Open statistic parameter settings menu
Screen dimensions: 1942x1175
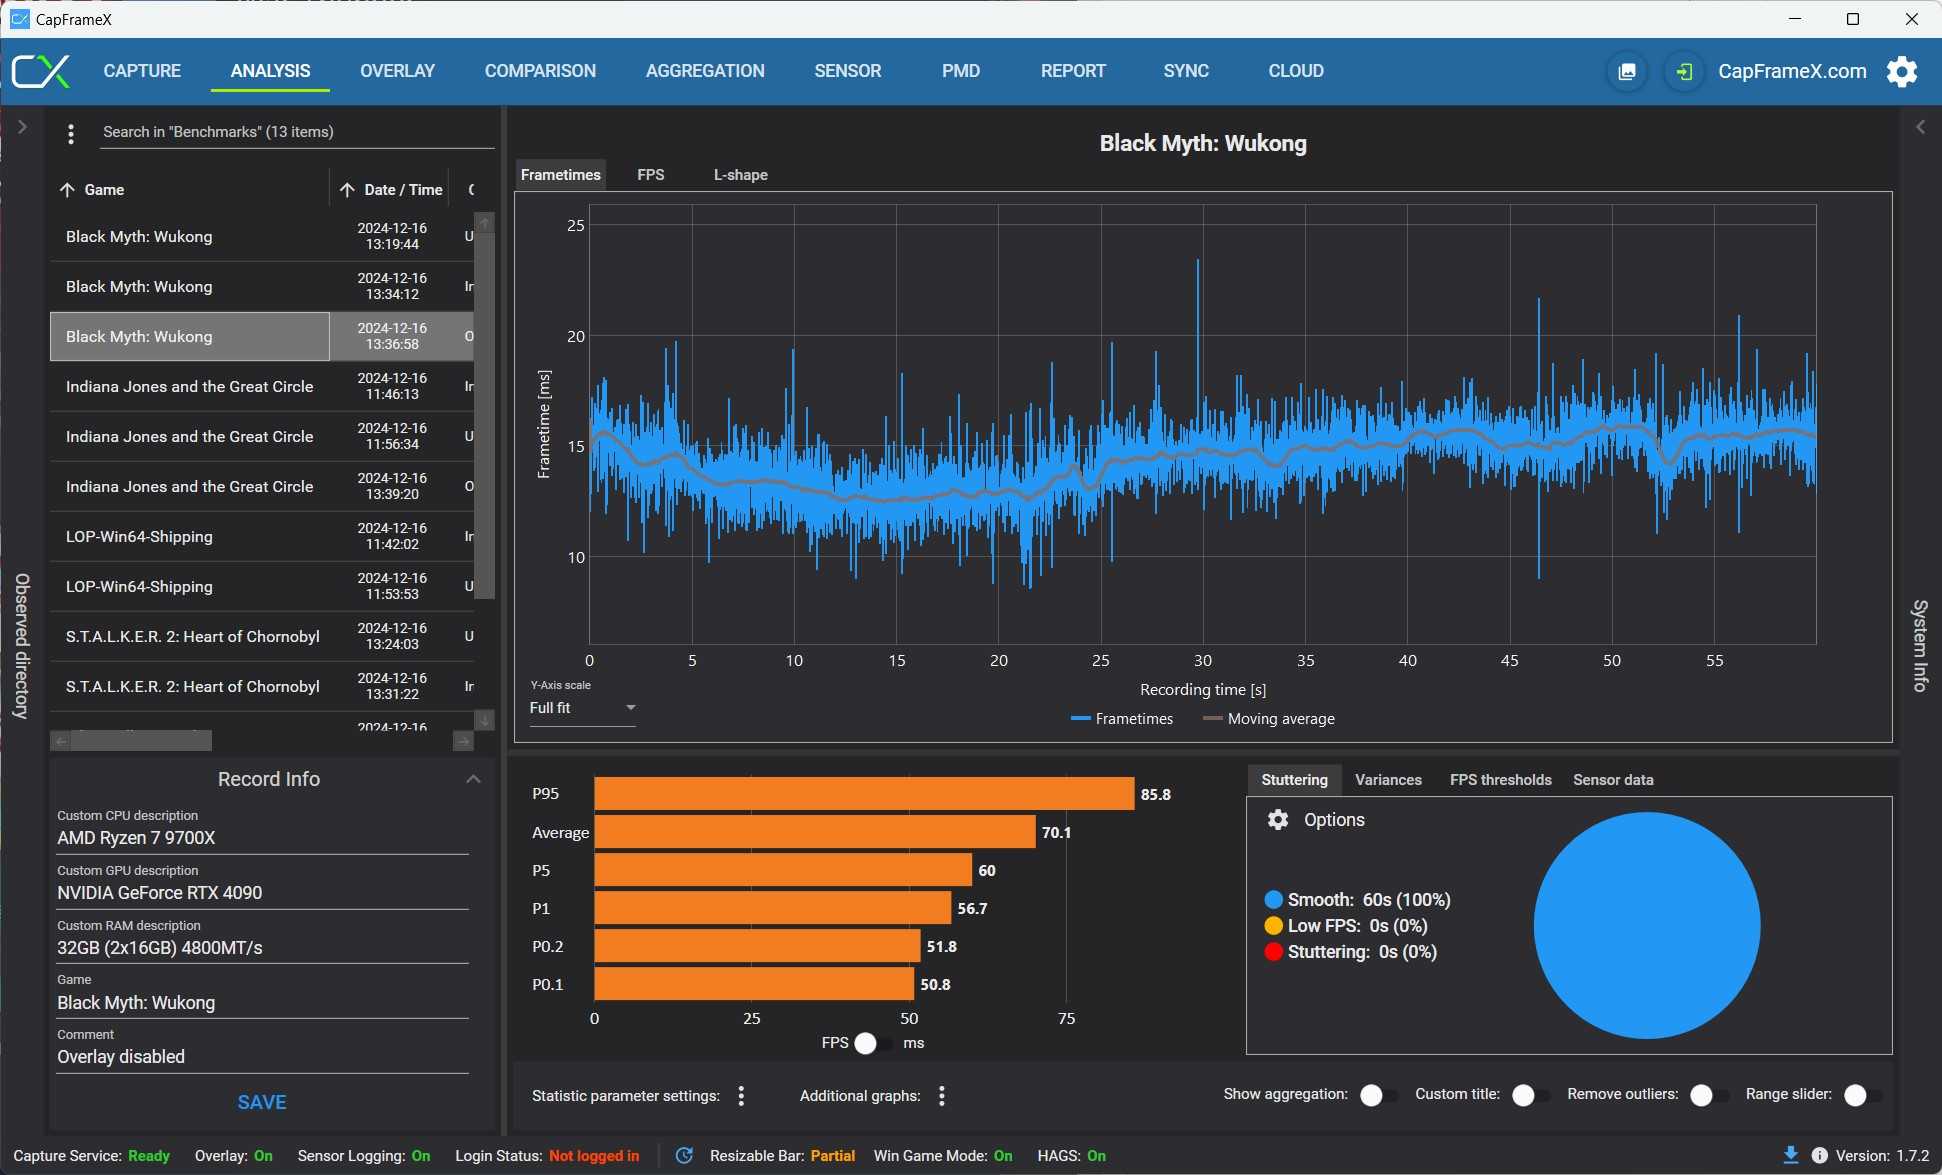(741, 1096)
